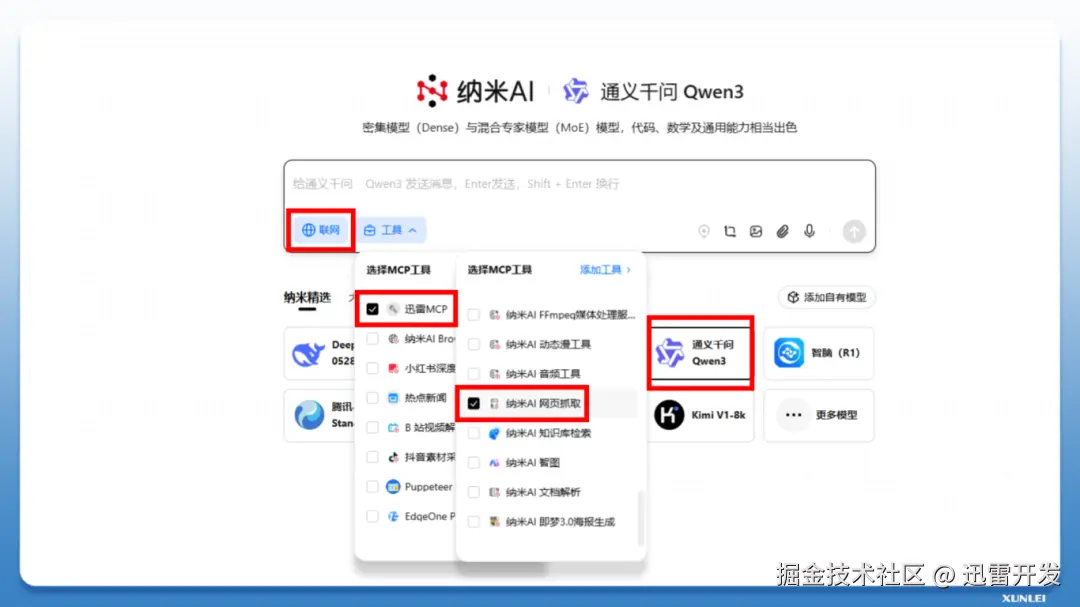Check the B站视频解 checkbox
Image resolution: width=1080 pixels, height=607 pixels.
pyautogui.click(x=373, y=428)
